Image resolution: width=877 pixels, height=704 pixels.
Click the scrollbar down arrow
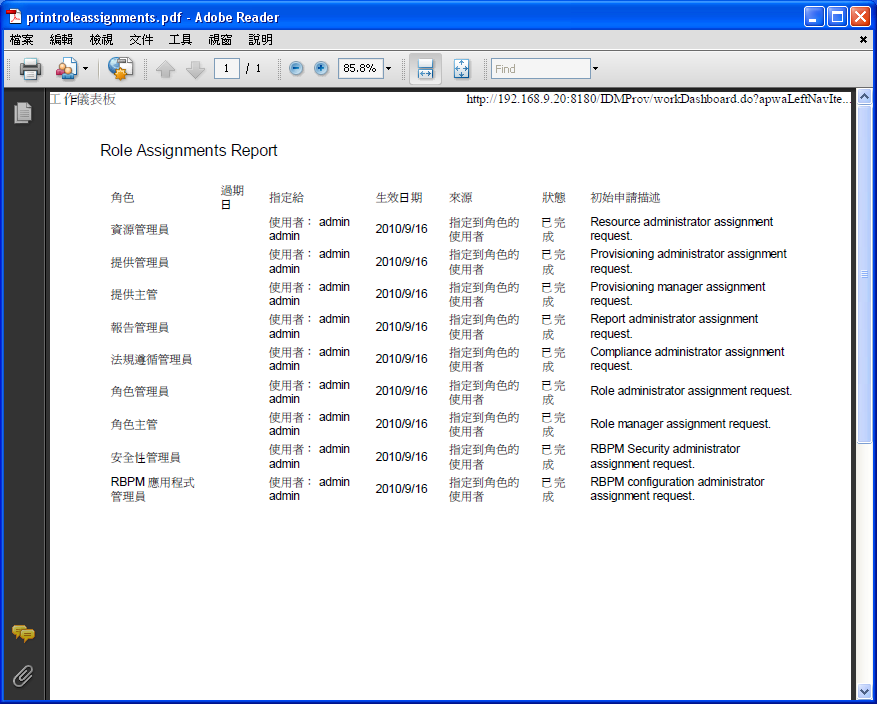864,692
